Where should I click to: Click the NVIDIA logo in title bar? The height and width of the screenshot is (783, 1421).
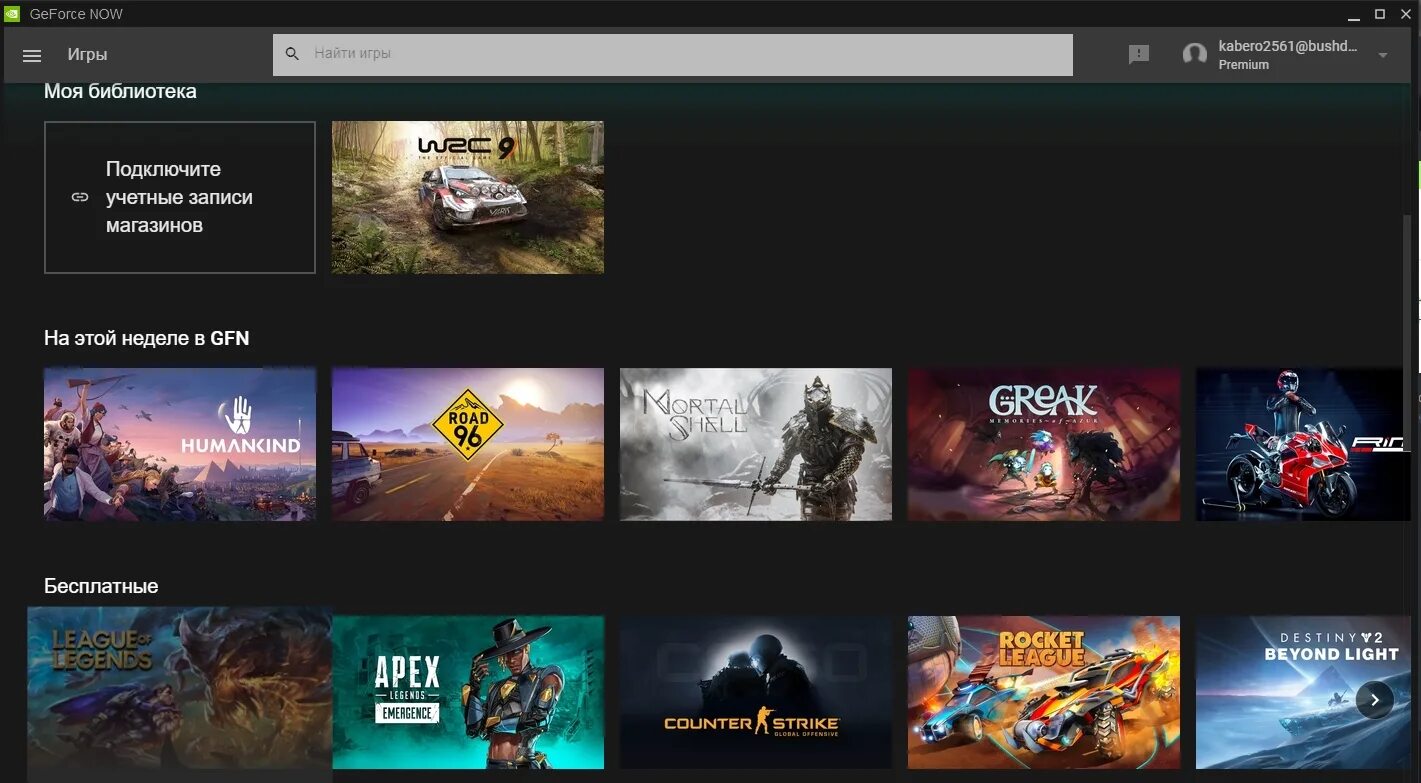point(12,14)
